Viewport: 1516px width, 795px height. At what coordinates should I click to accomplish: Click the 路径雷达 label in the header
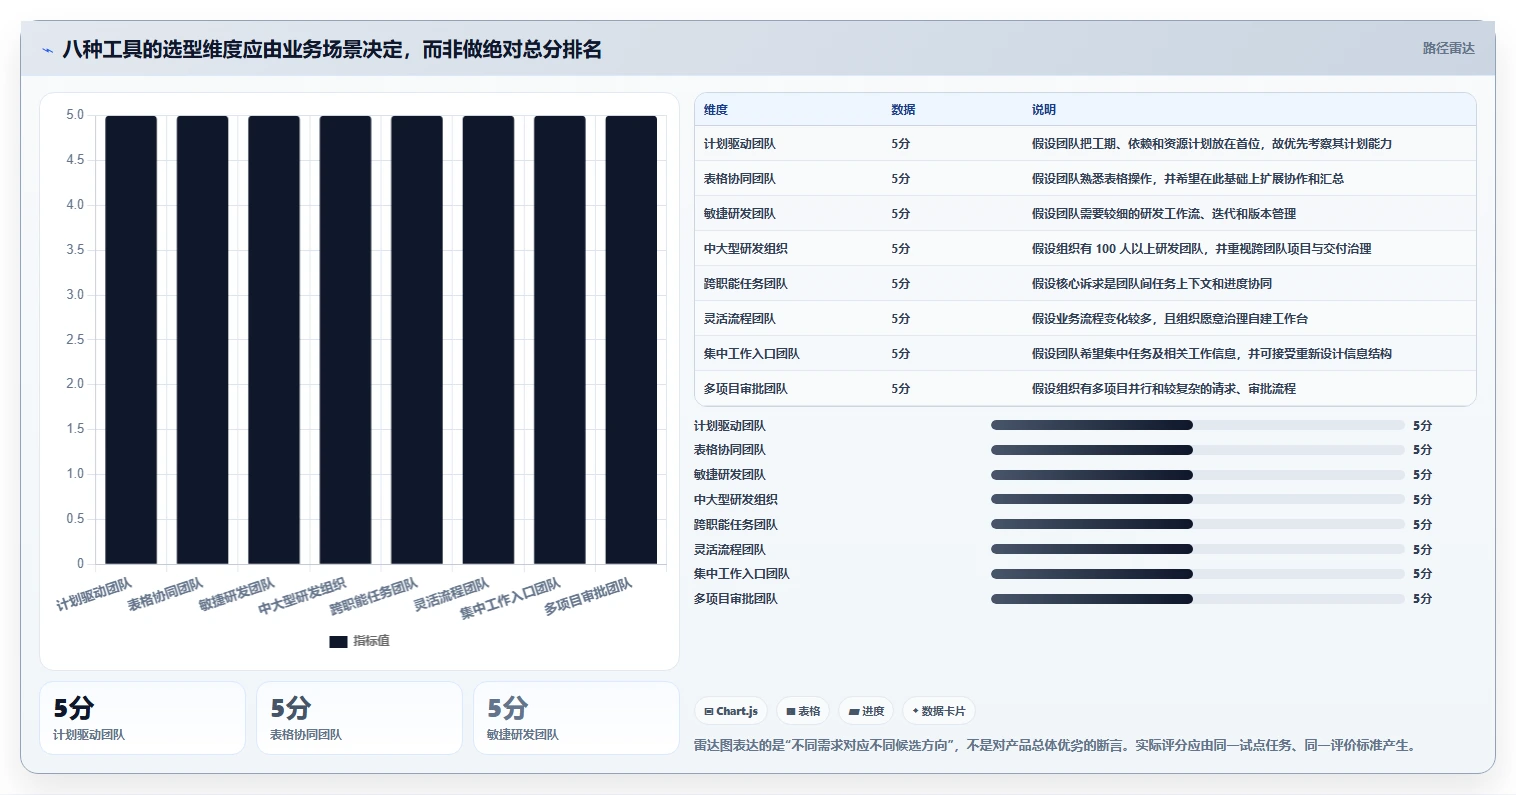(1449, 48)
